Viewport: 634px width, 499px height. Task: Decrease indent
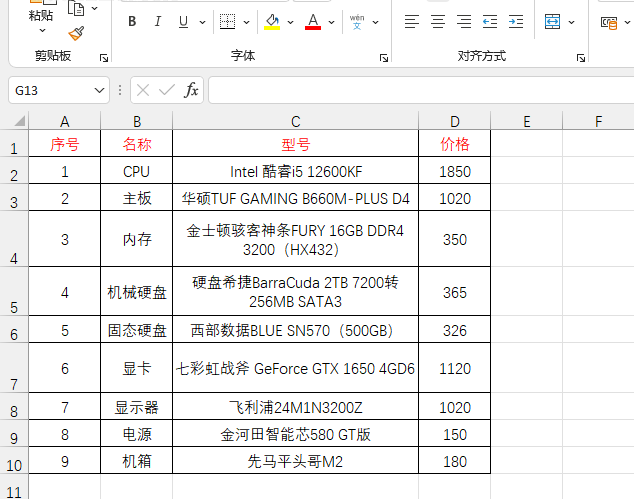click(x=490, y=21)
